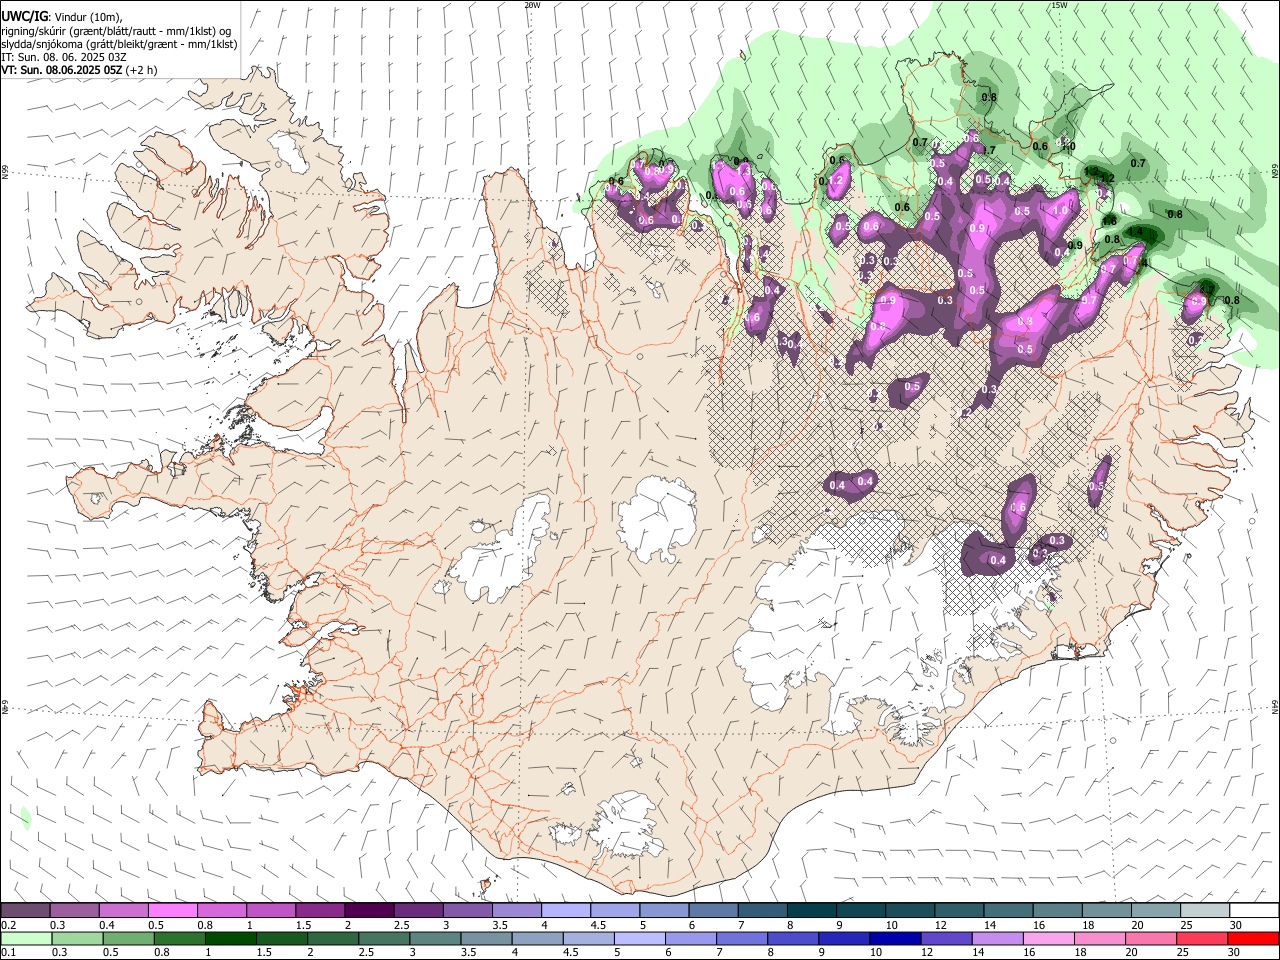Select the '0.1' label on the rain scale
Image resolution: width=1280 pixels, height=960 pixels.
(8, 953)
